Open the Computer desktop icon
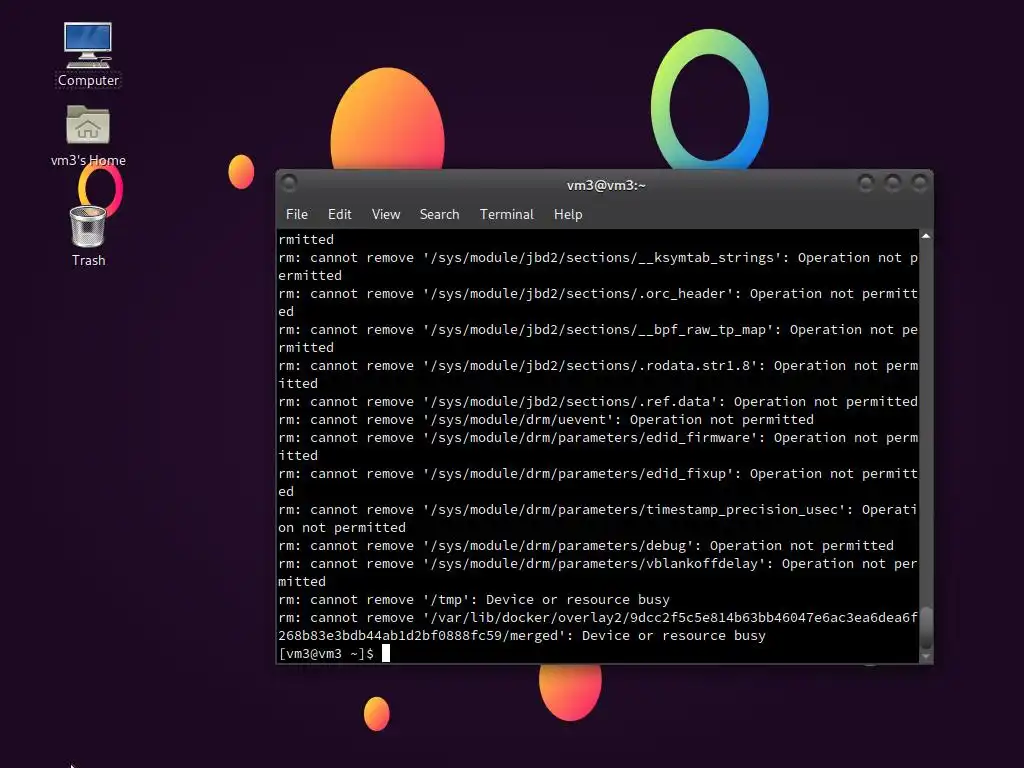 coord(88,55)
